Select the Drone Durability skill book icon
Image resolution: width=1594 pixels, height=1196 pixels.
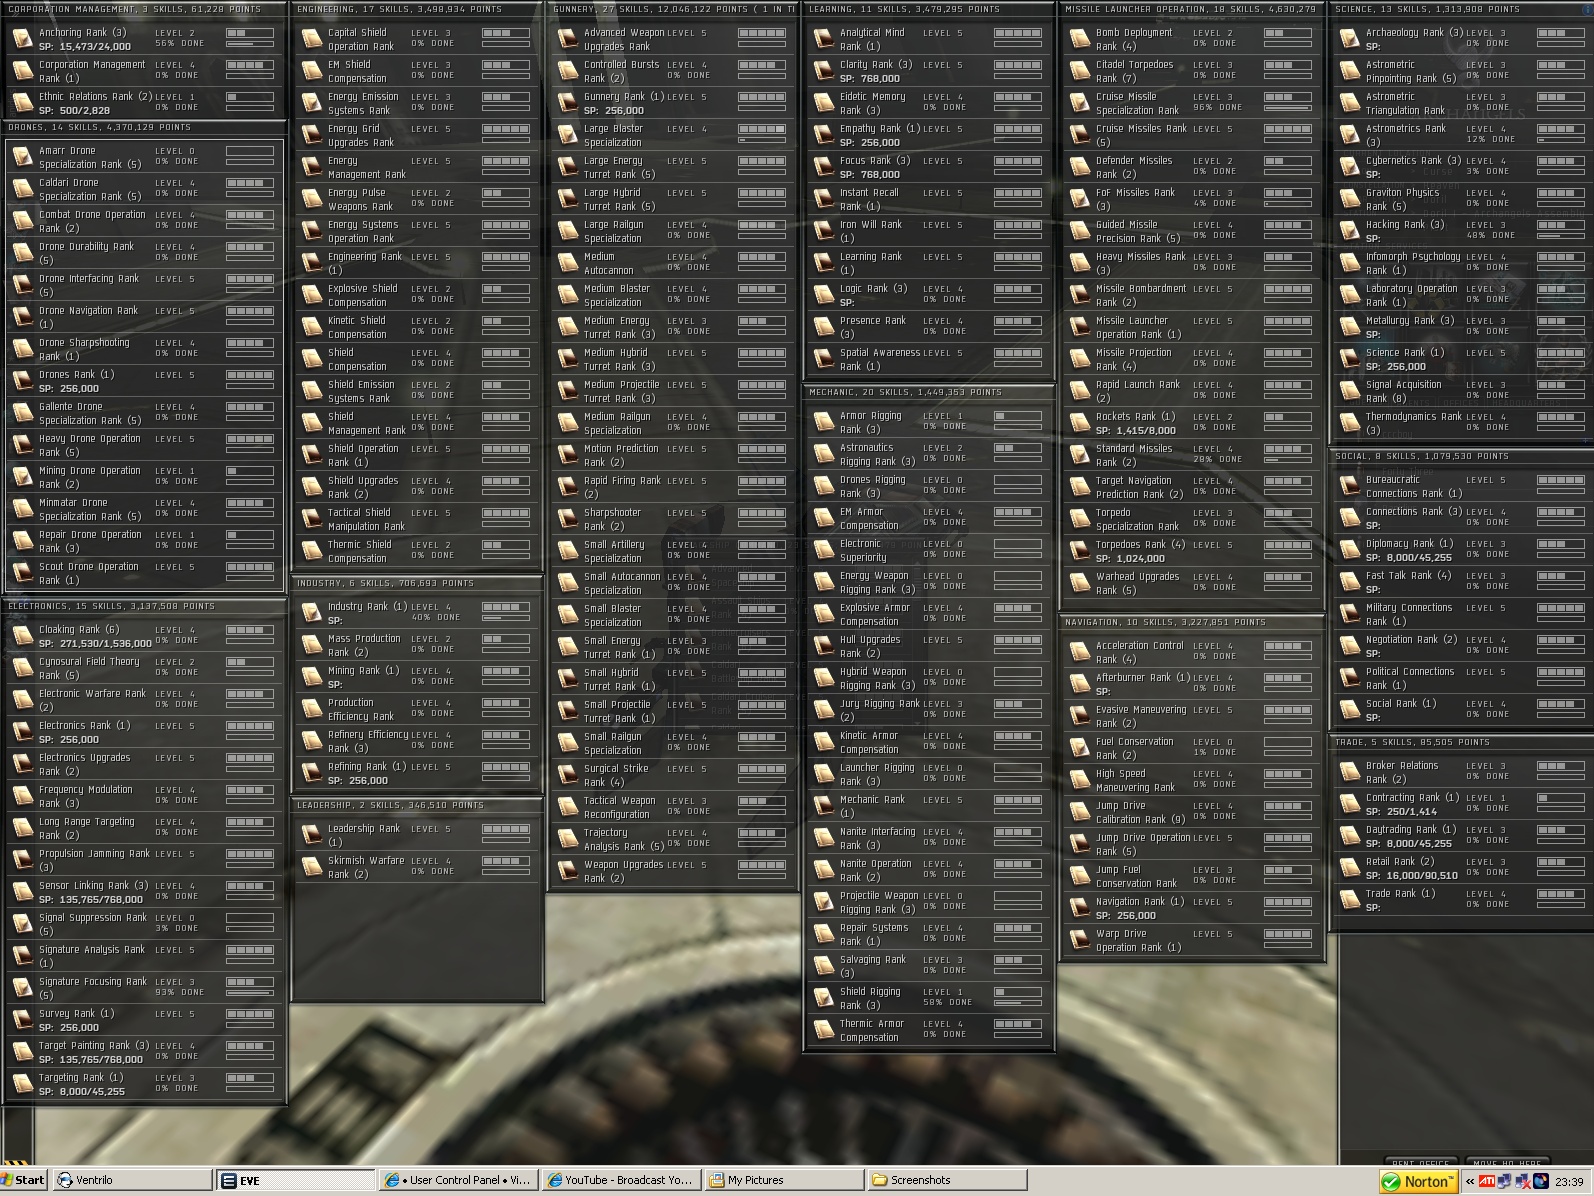tap(23, 253)
